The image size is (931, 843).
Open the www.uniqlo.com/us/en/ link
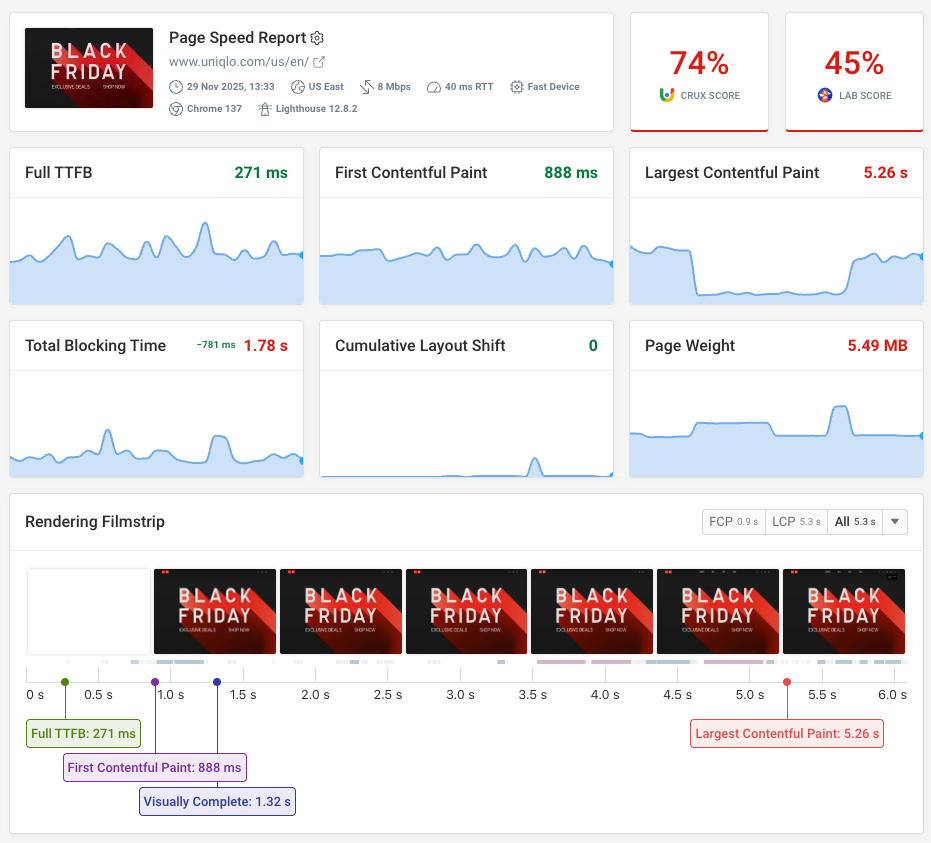239,63
